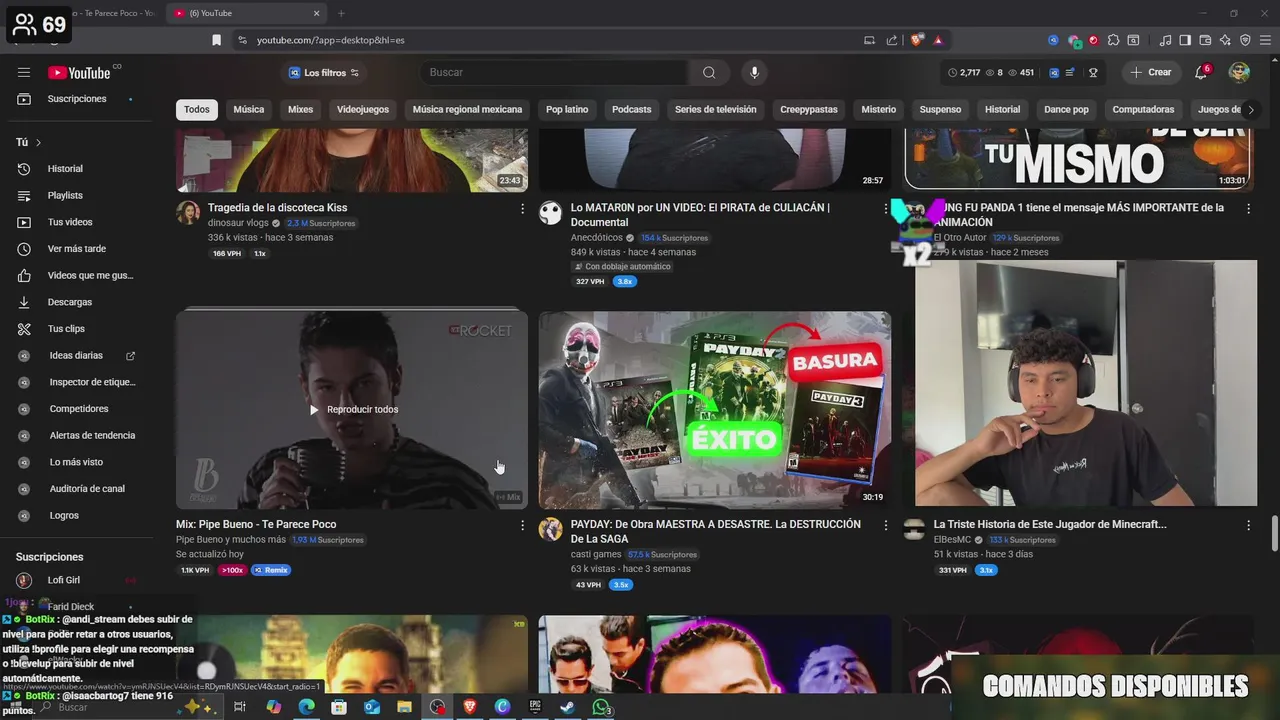
Task: Open the notifications bell
Action: pos(1201,72)
